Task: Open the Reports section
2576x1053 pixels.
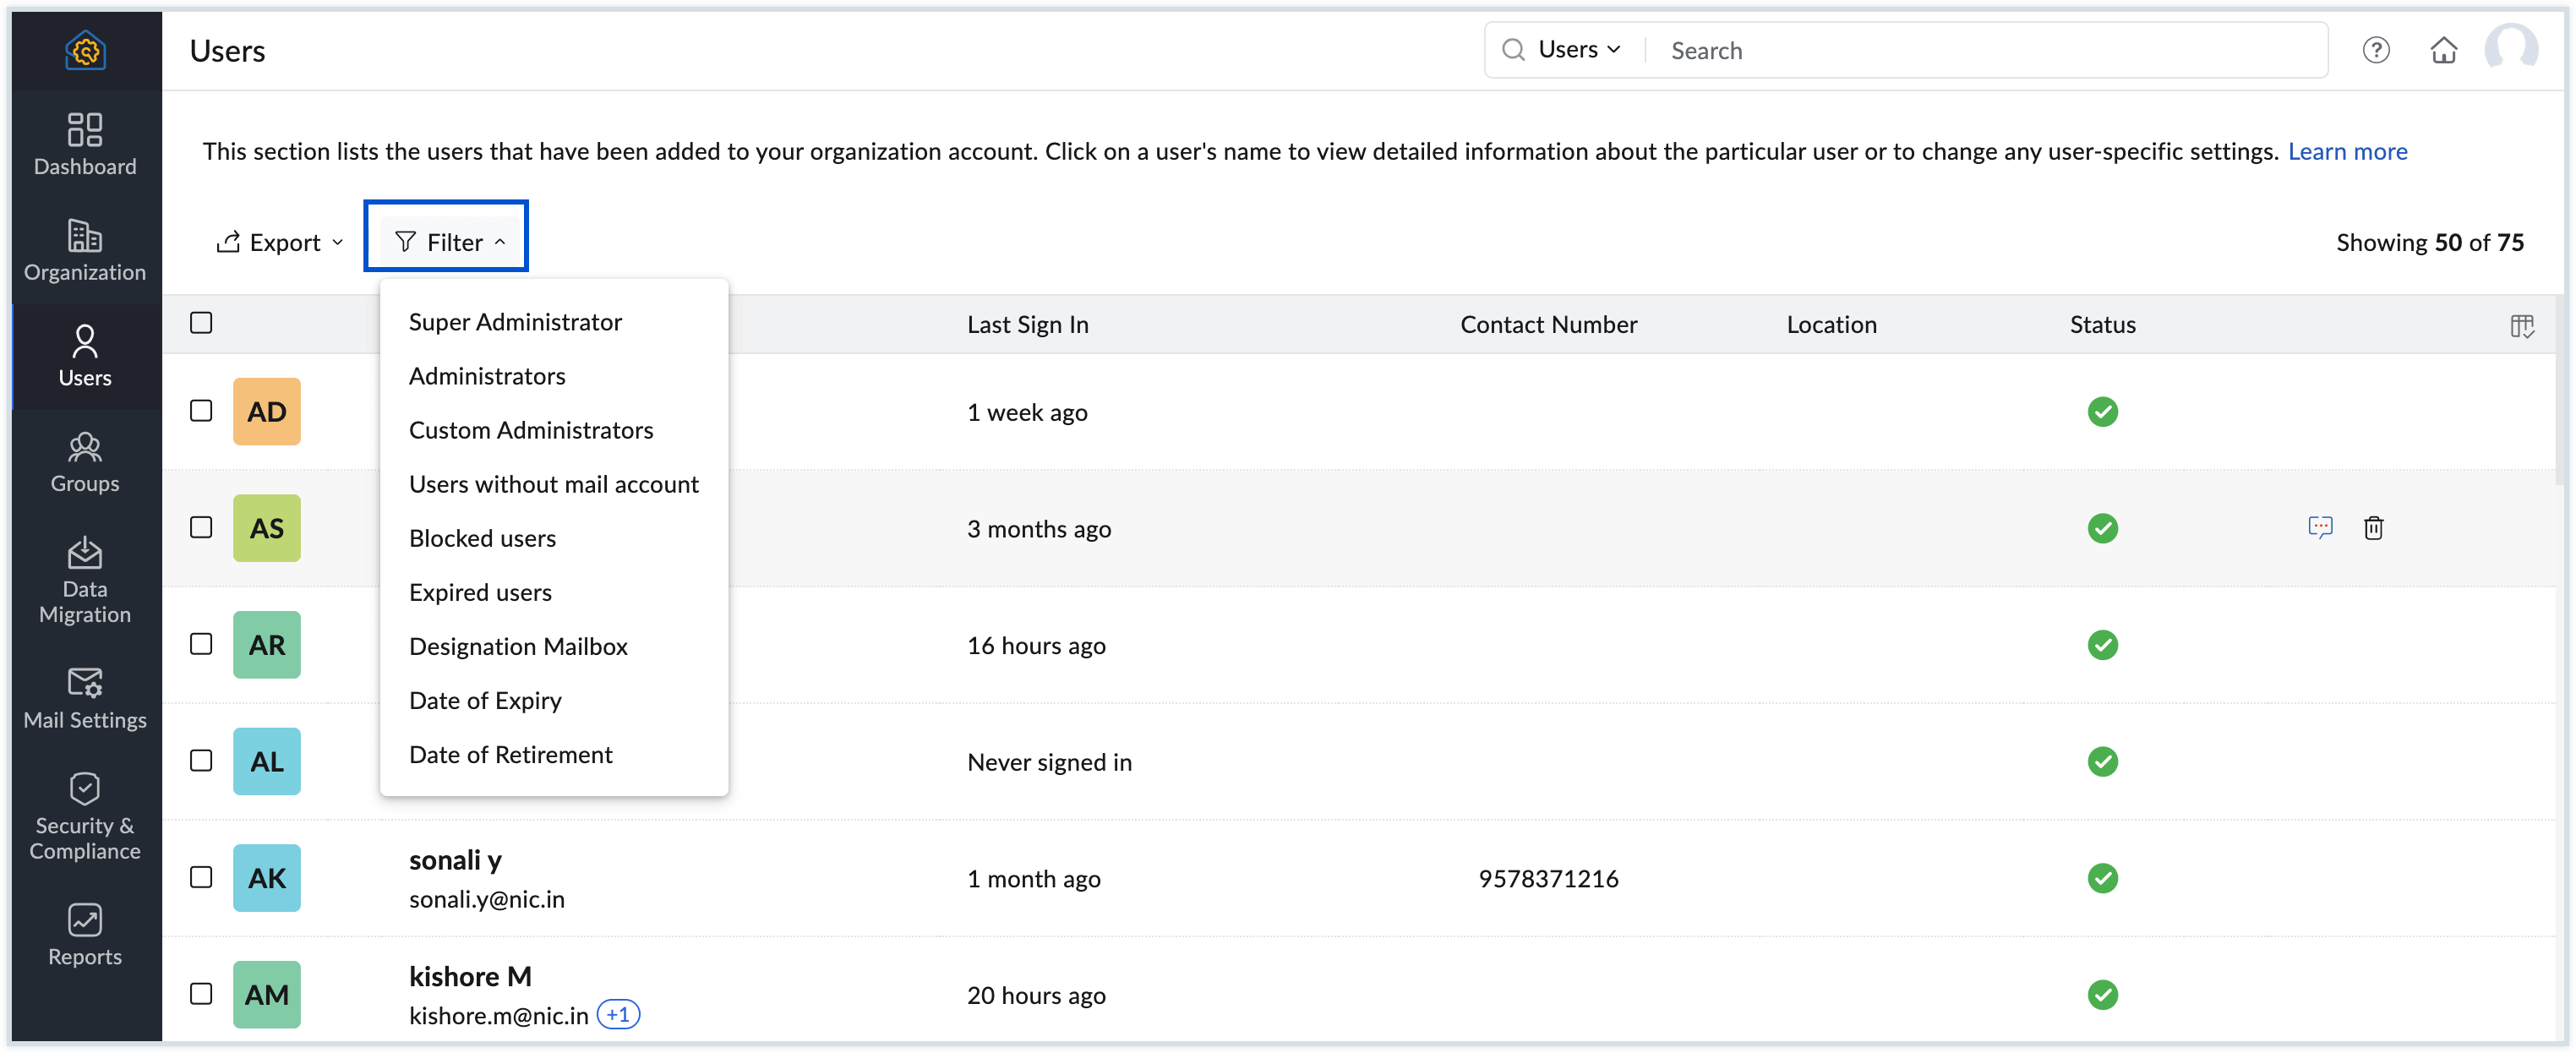Action: 85,932
